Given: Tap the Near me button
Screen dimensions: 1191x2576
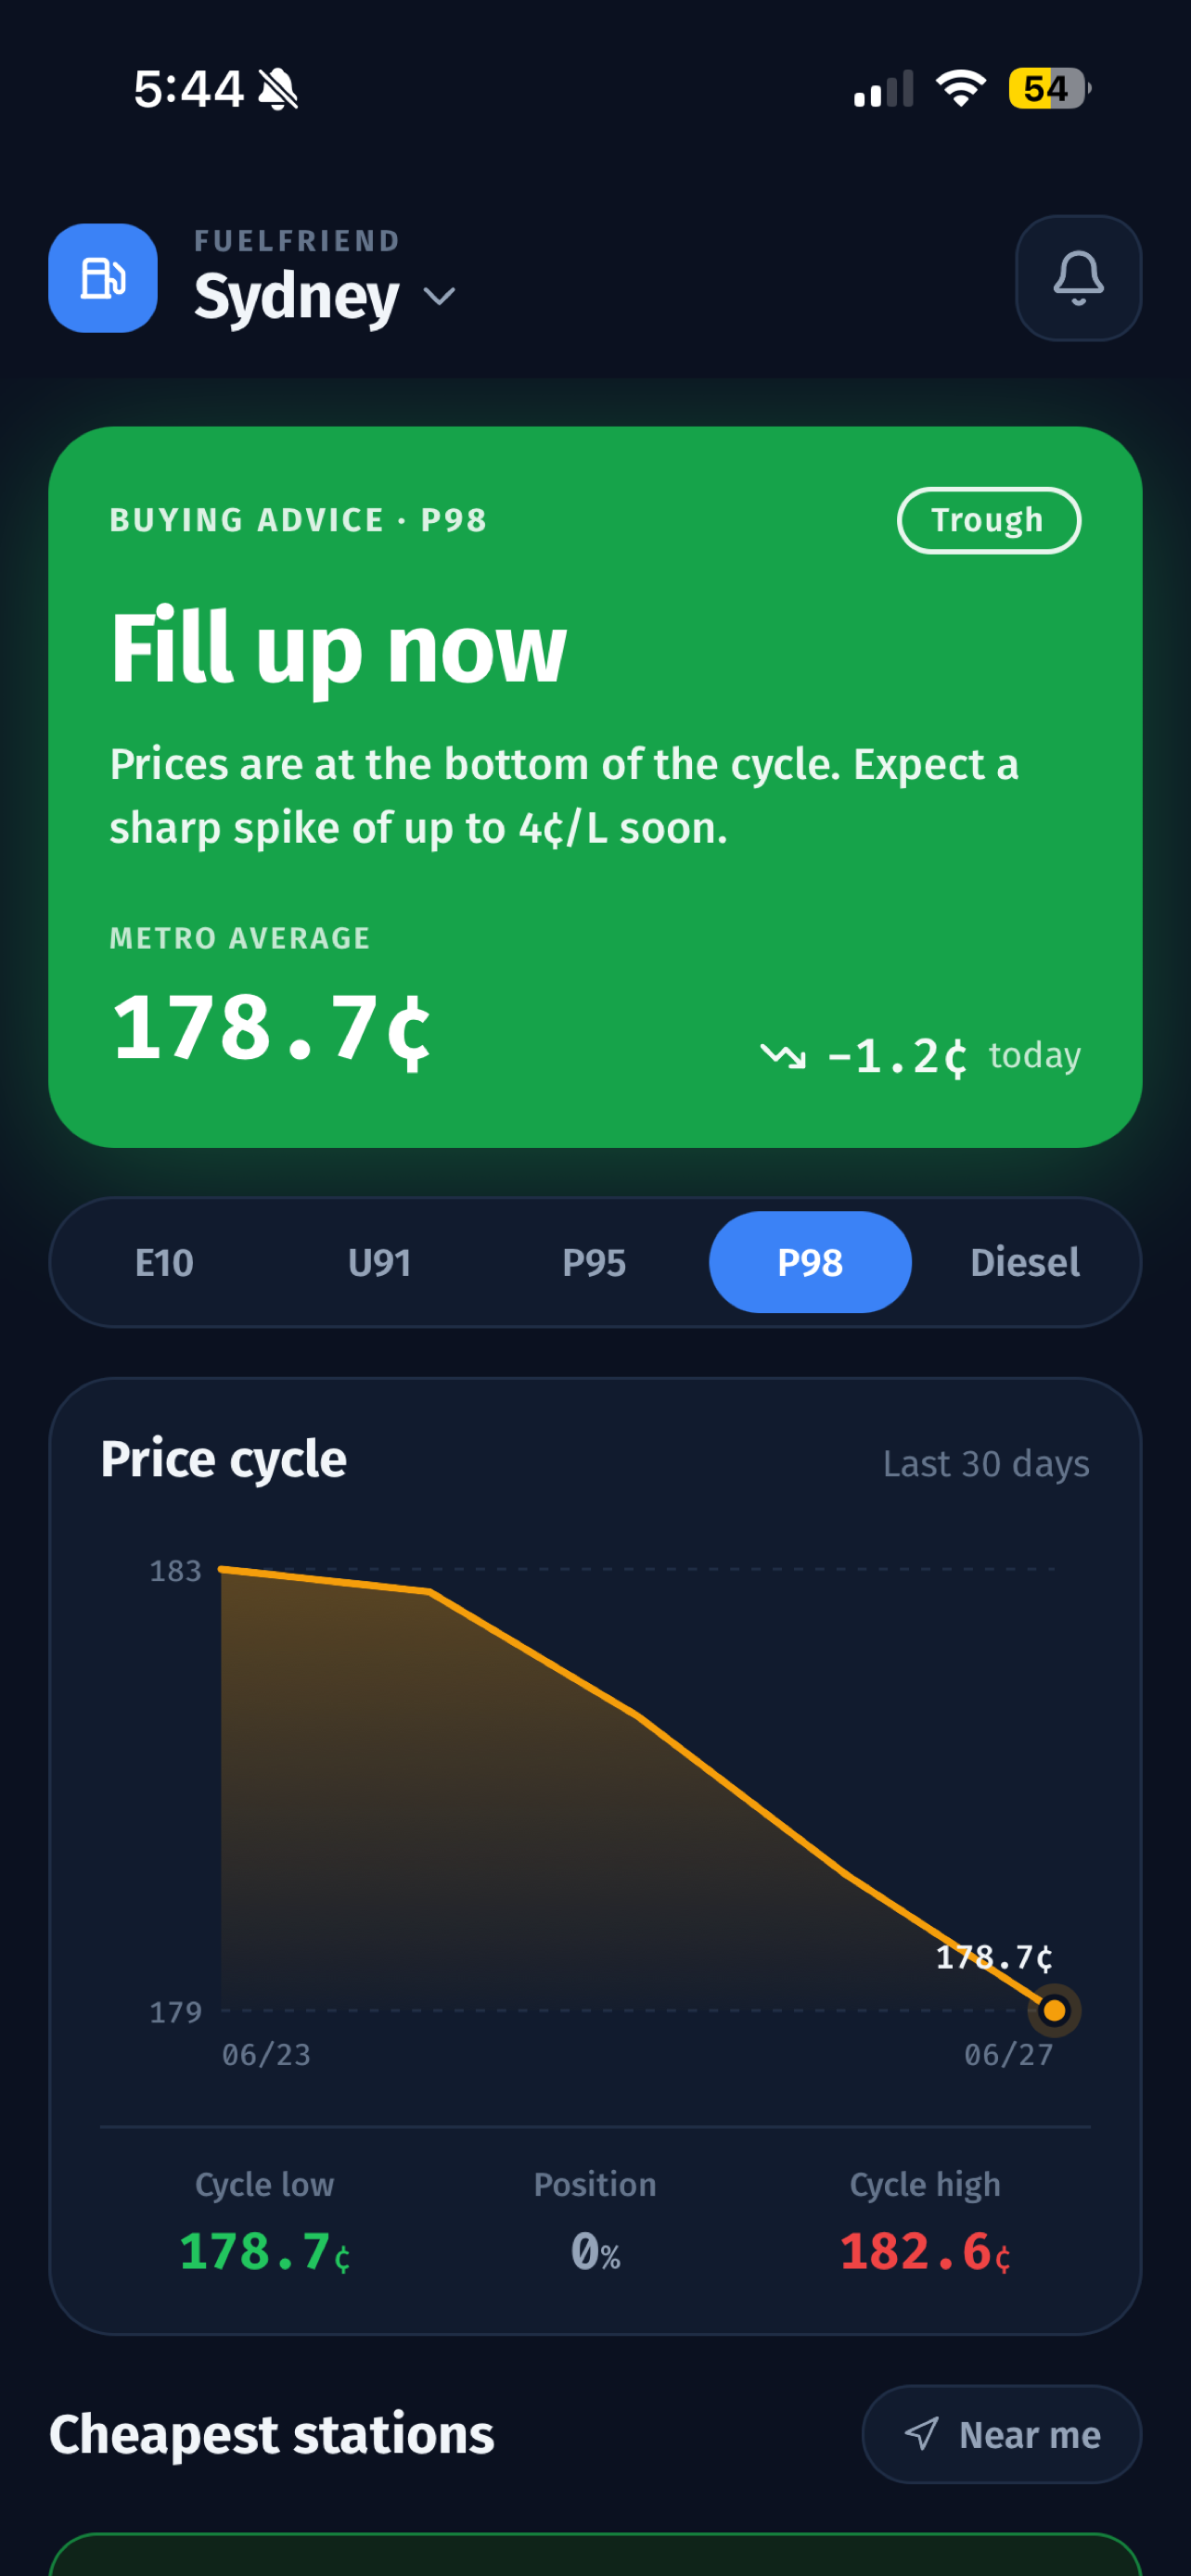Looking at the screenshot, I should (1001, 2434).
